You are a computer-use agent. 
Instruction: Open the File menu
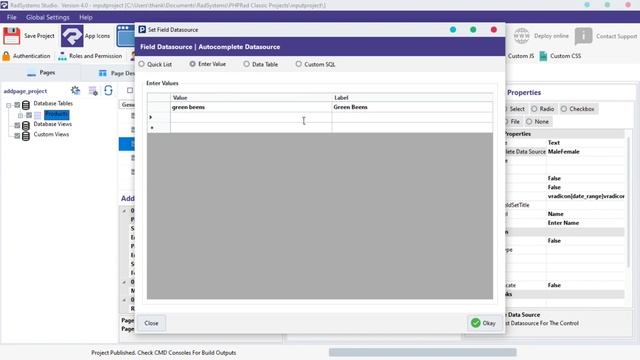(11, 17)
